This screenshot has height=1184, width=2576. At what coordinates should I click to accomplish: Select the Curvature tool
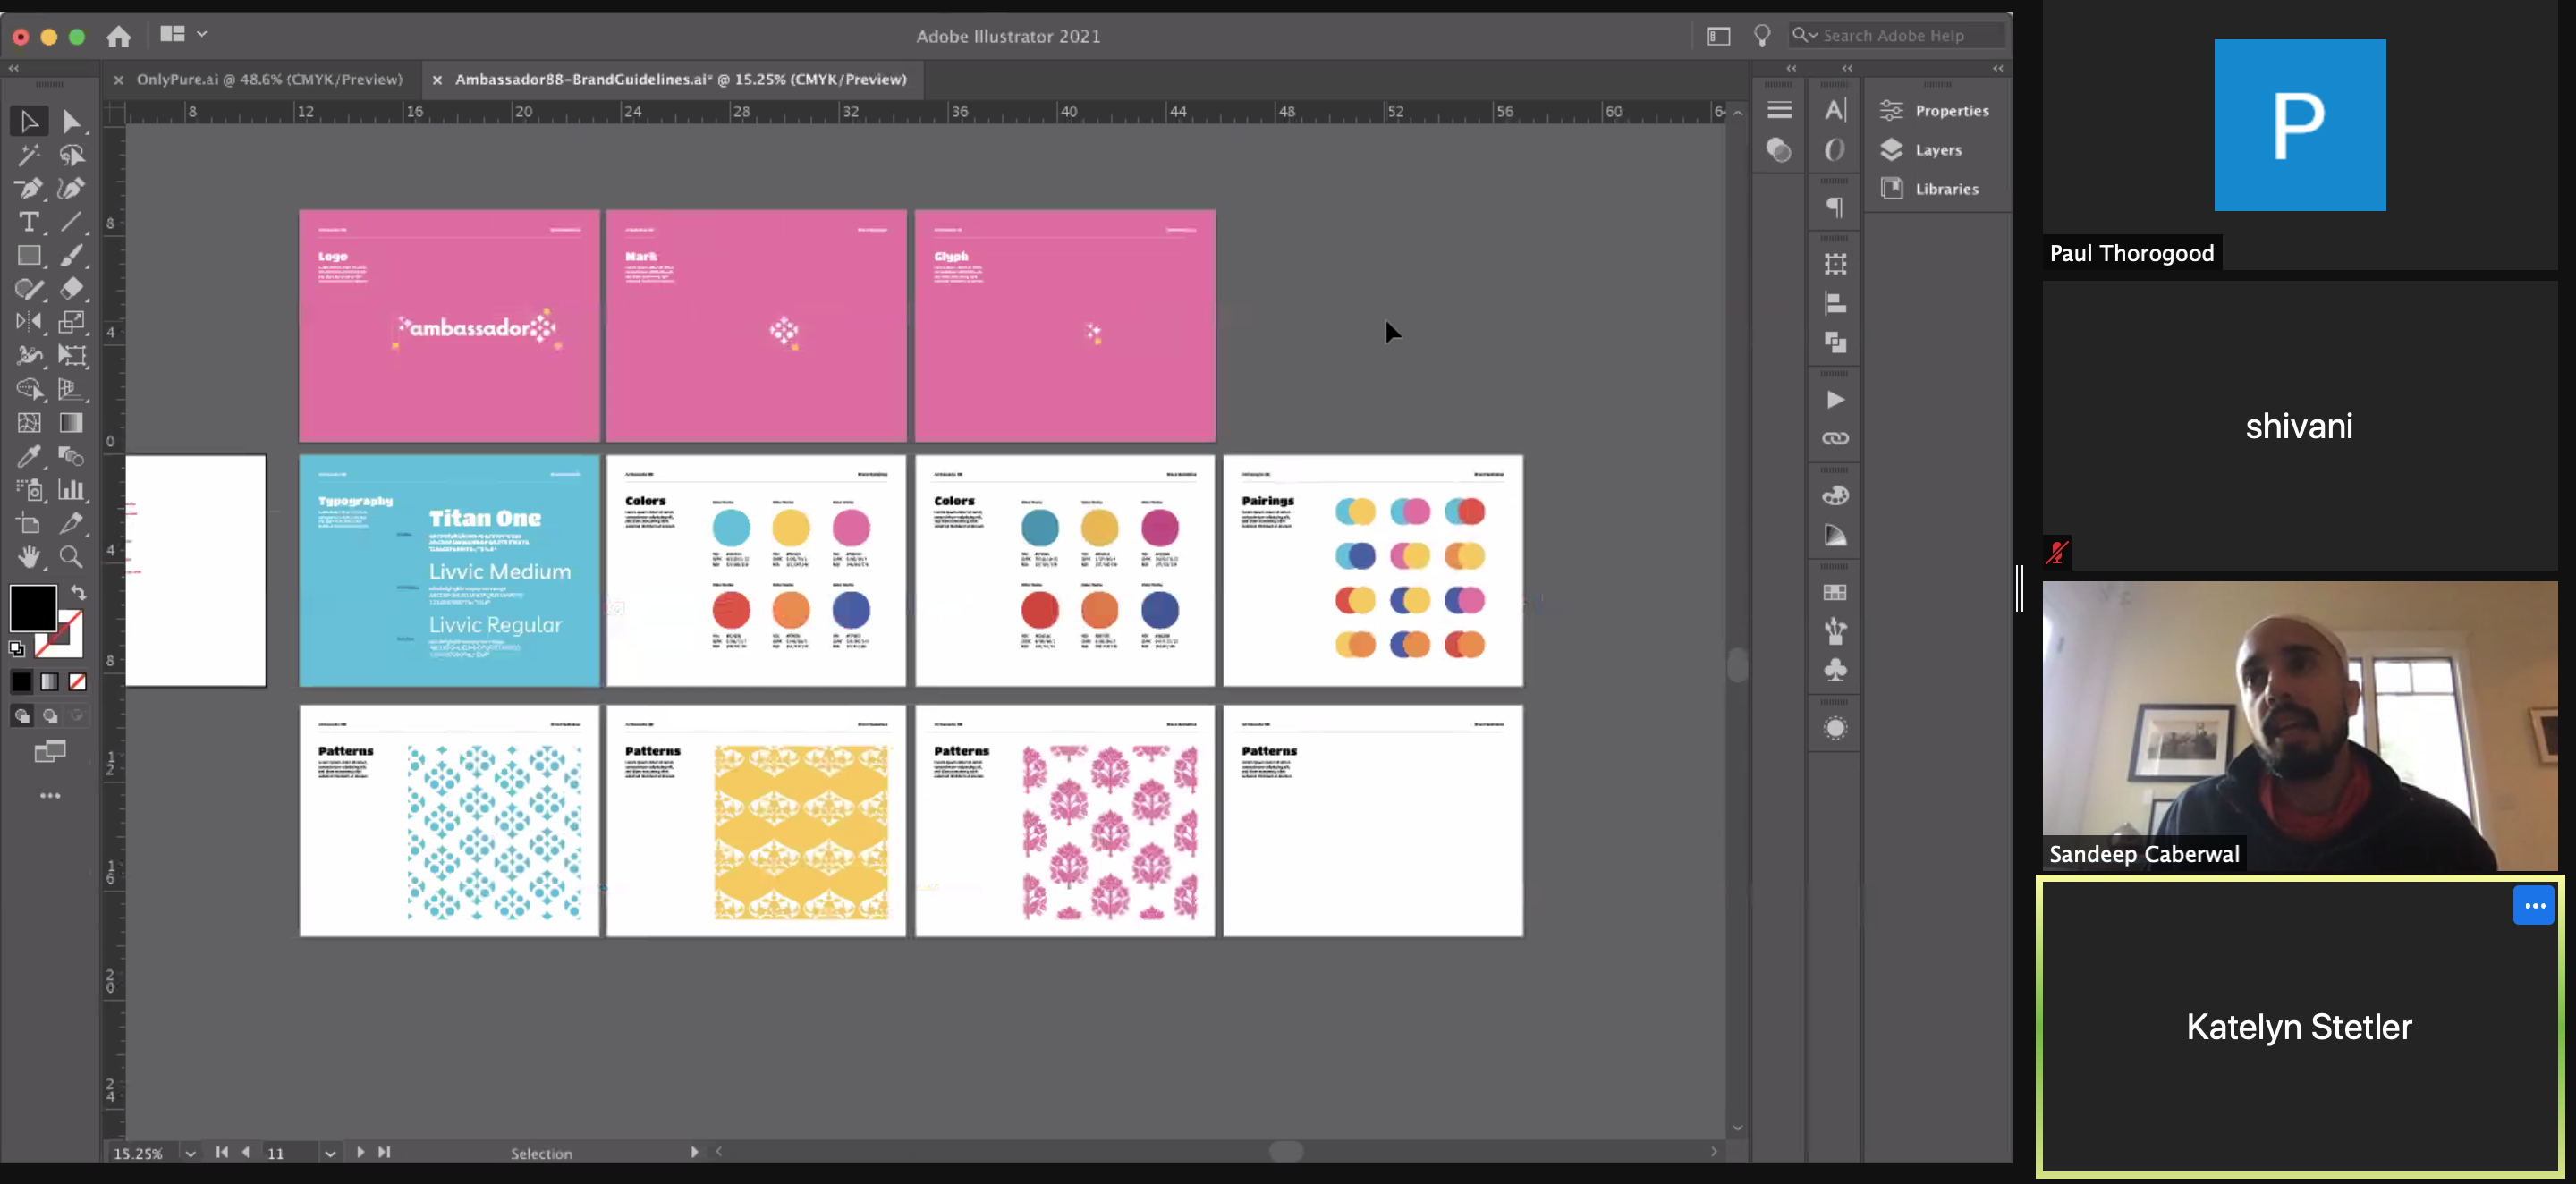click(x=71, y=188)
